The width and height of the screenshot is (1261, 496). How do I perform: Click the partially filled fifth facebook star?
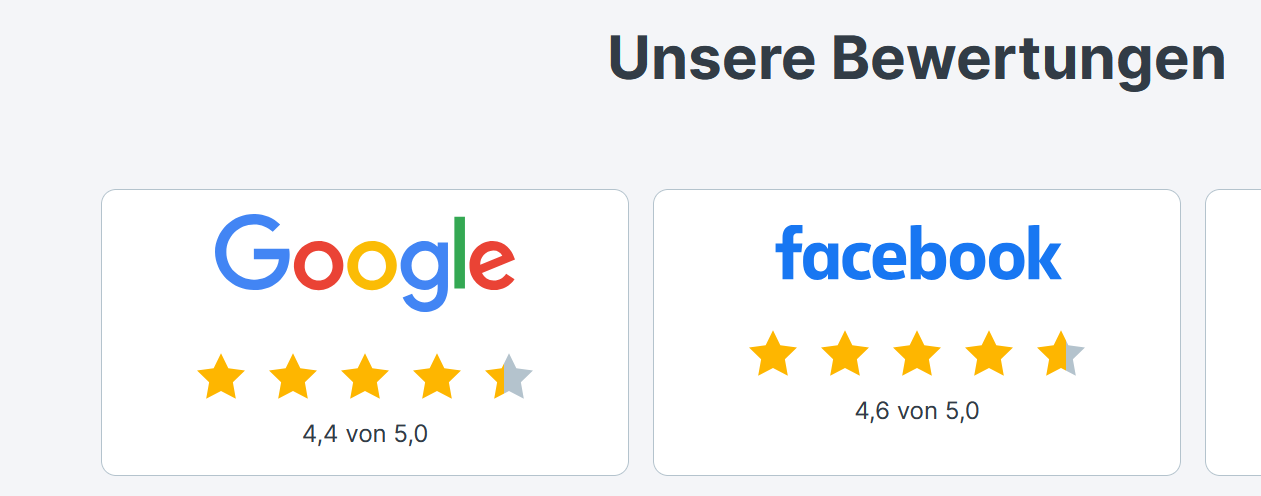1061,355
